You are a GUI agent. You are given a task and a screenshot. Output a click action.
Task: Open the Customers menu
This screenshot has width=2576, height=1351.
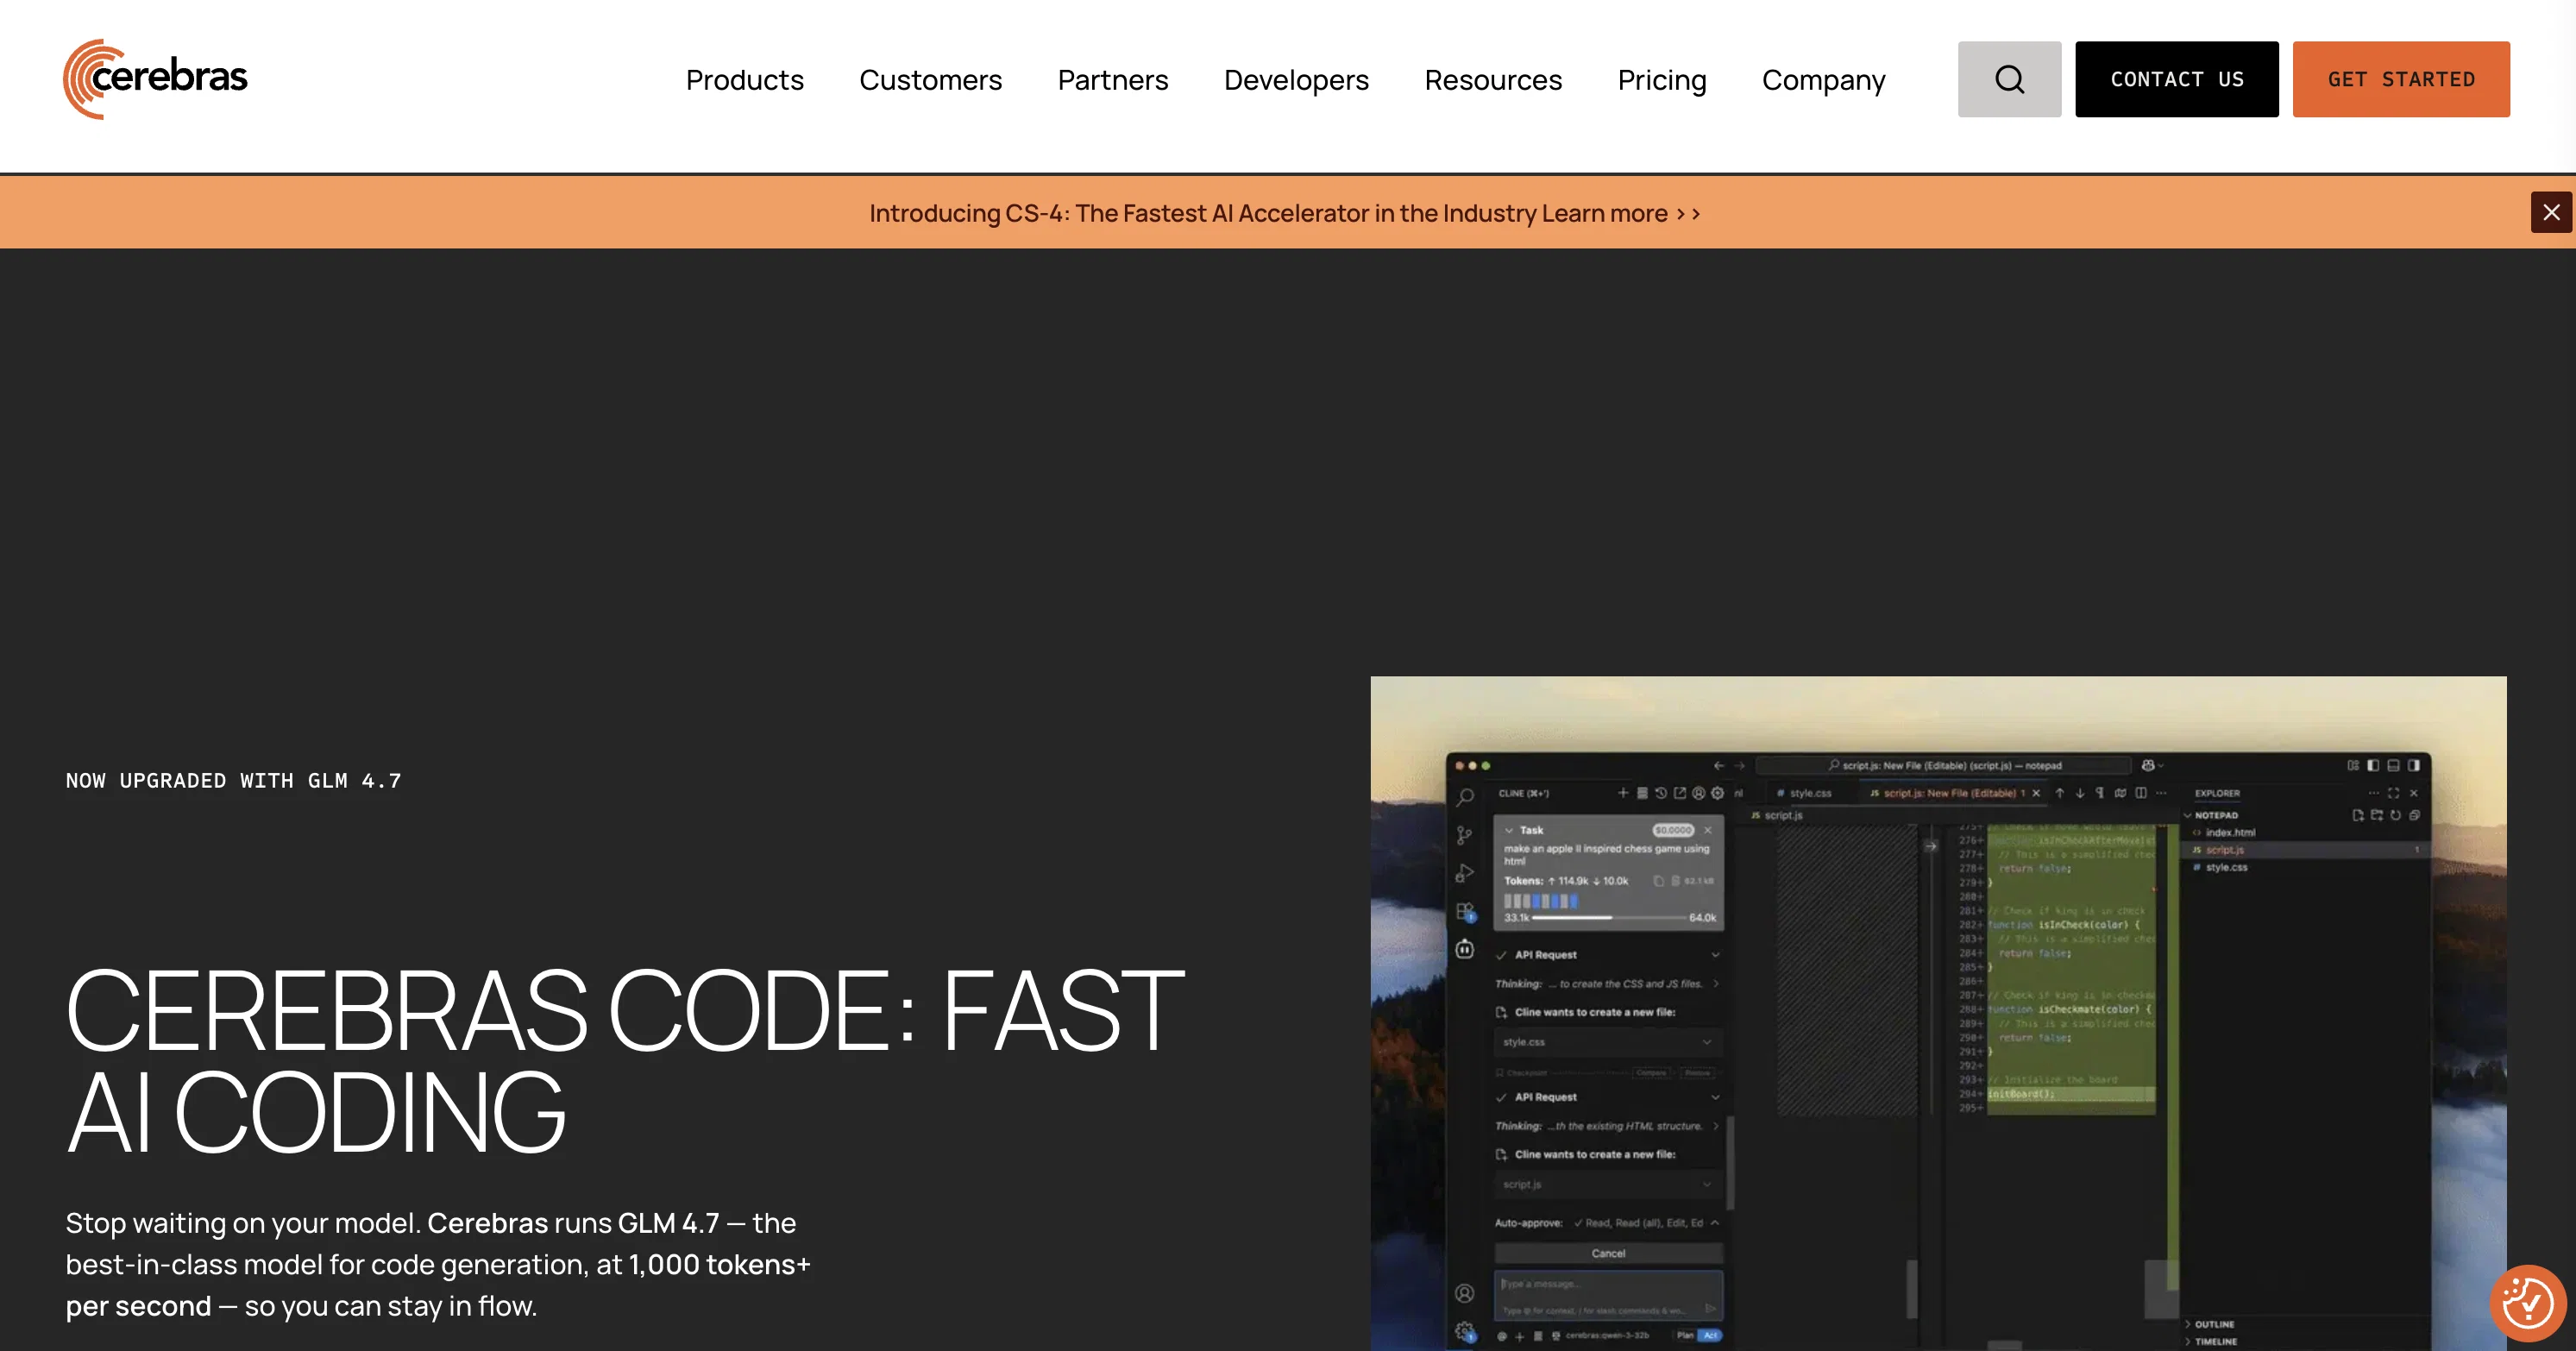[930, 80]
